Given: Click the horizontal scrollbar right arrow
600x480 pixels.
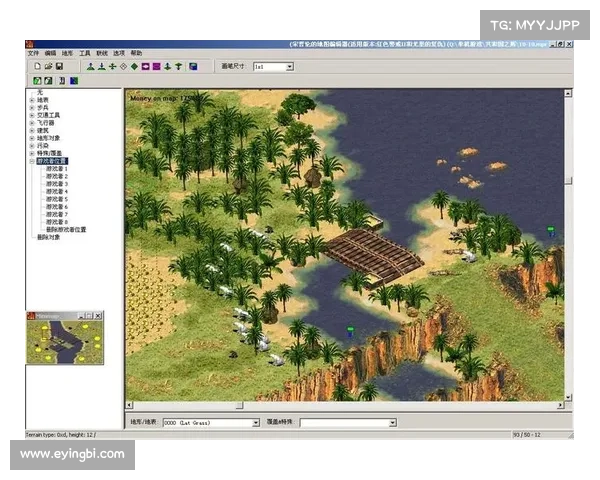Looking at the screenshot, I should click(560, 405).
